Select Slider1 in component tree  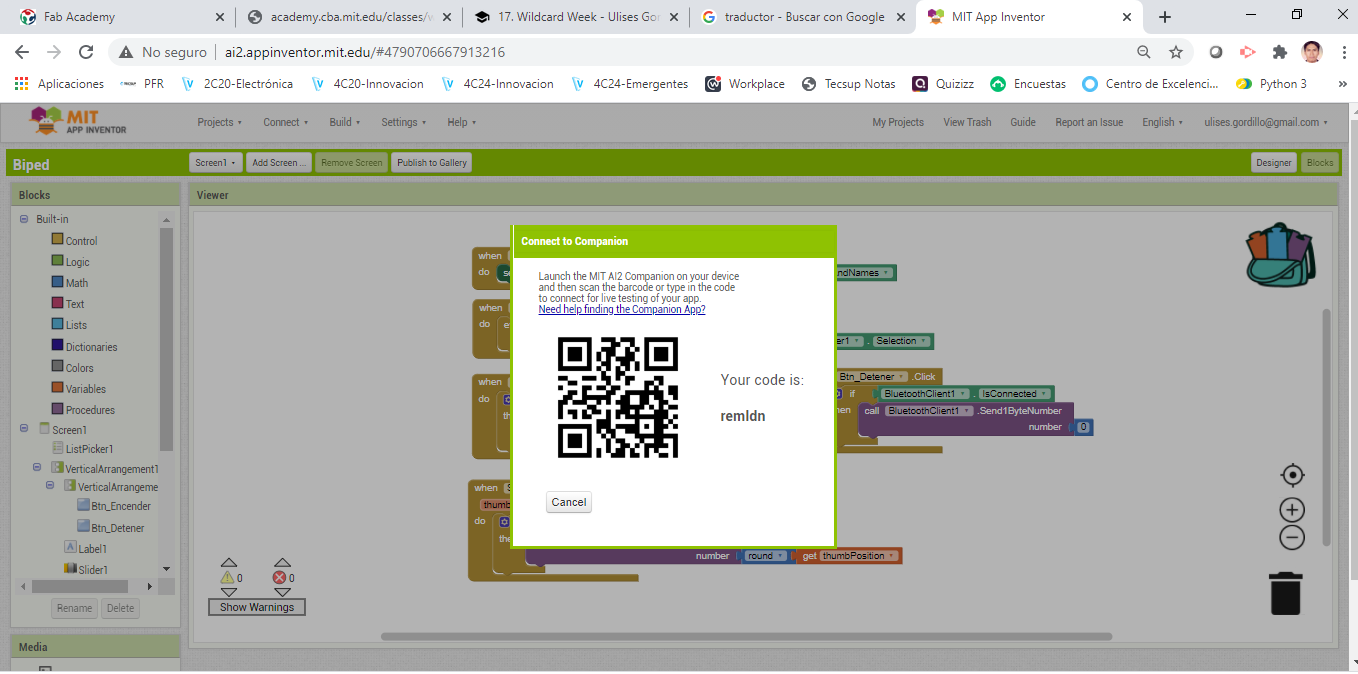pos(86,569)
